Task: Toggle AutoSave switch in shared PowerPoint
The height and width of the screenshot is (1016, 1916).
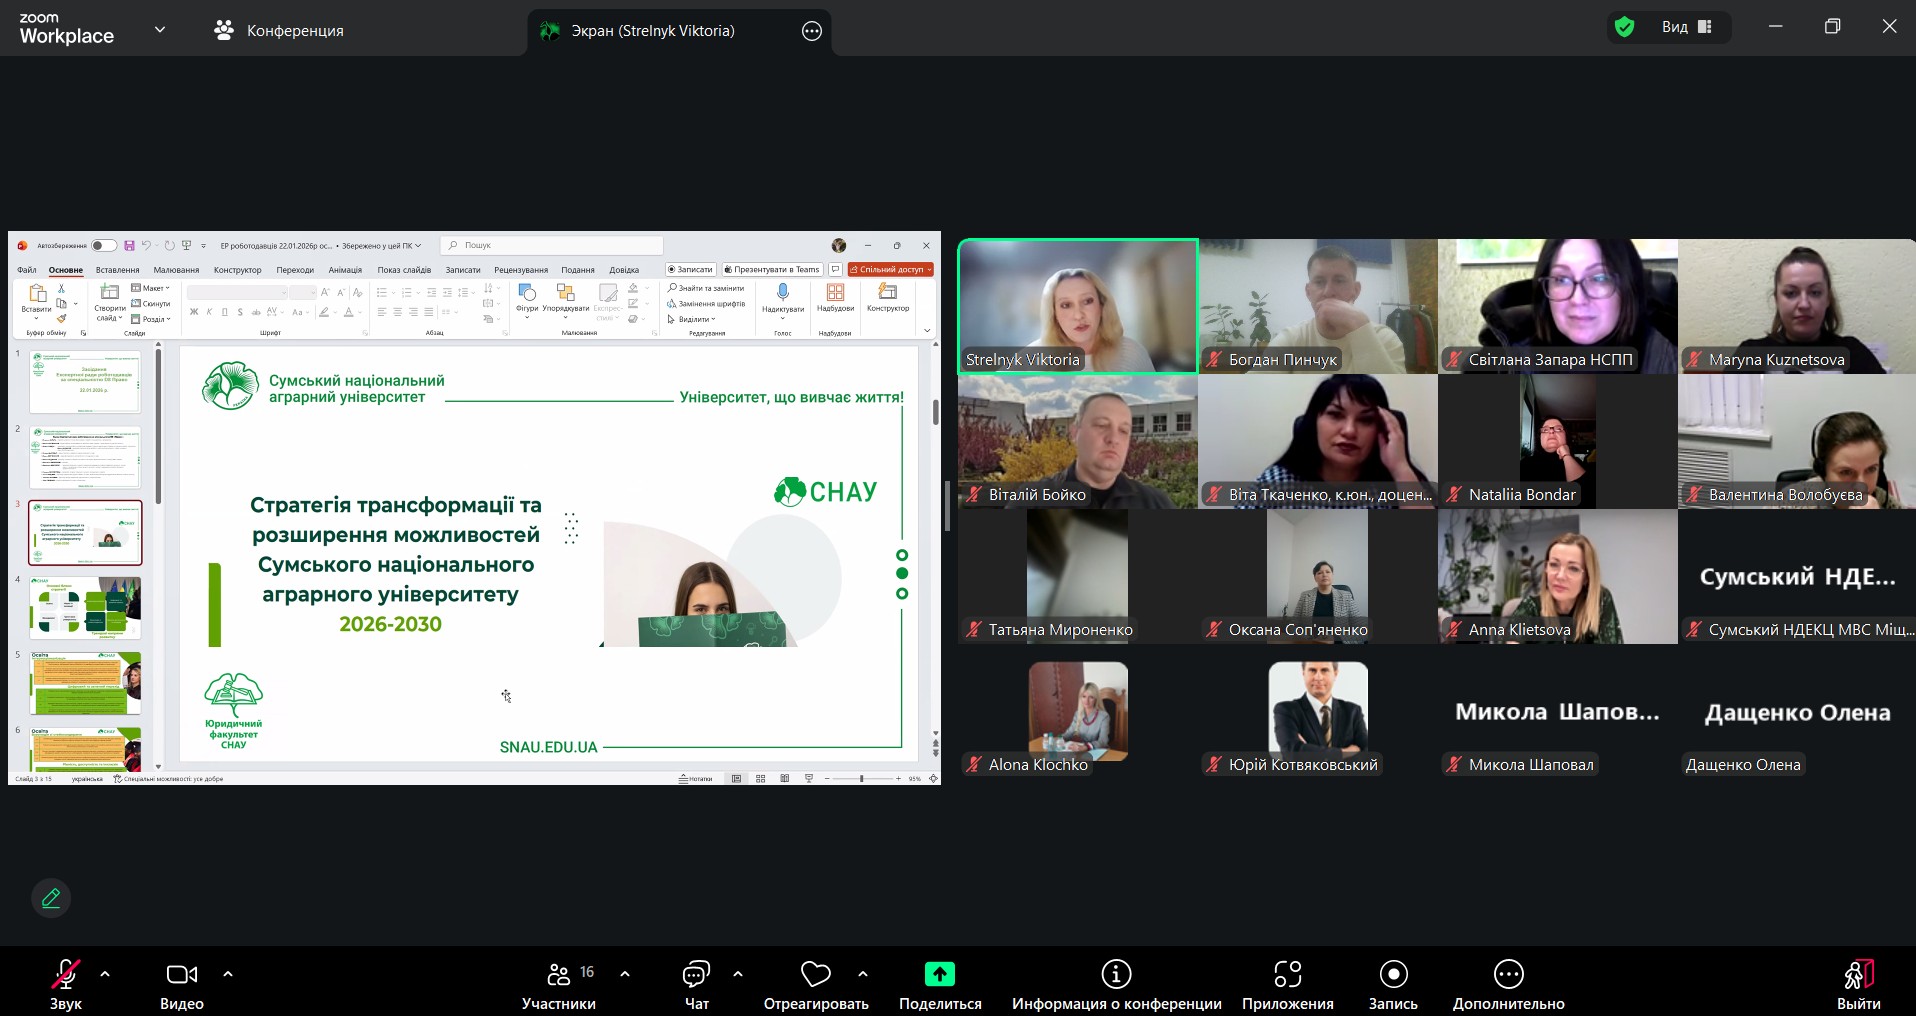Action: (x=103, y=245)
